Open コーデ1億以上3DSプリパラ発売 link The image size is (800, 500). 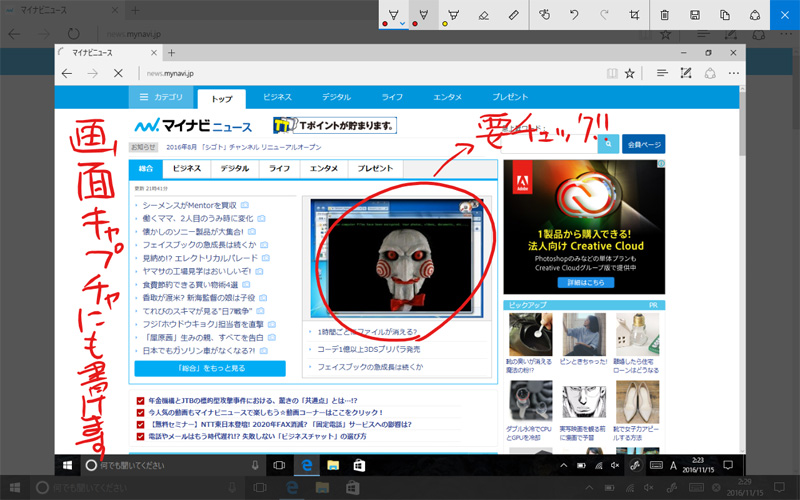(x=368, y=349)
